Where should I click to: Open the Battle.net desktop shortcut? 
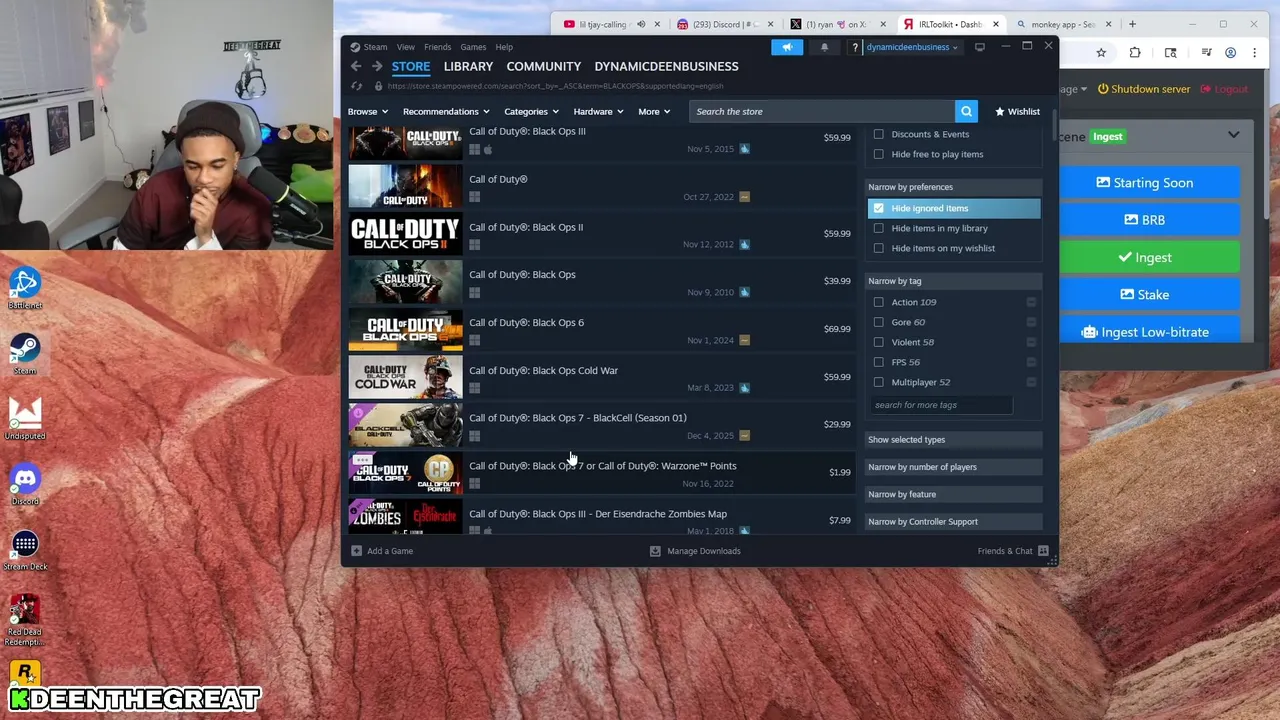(25, 289)
